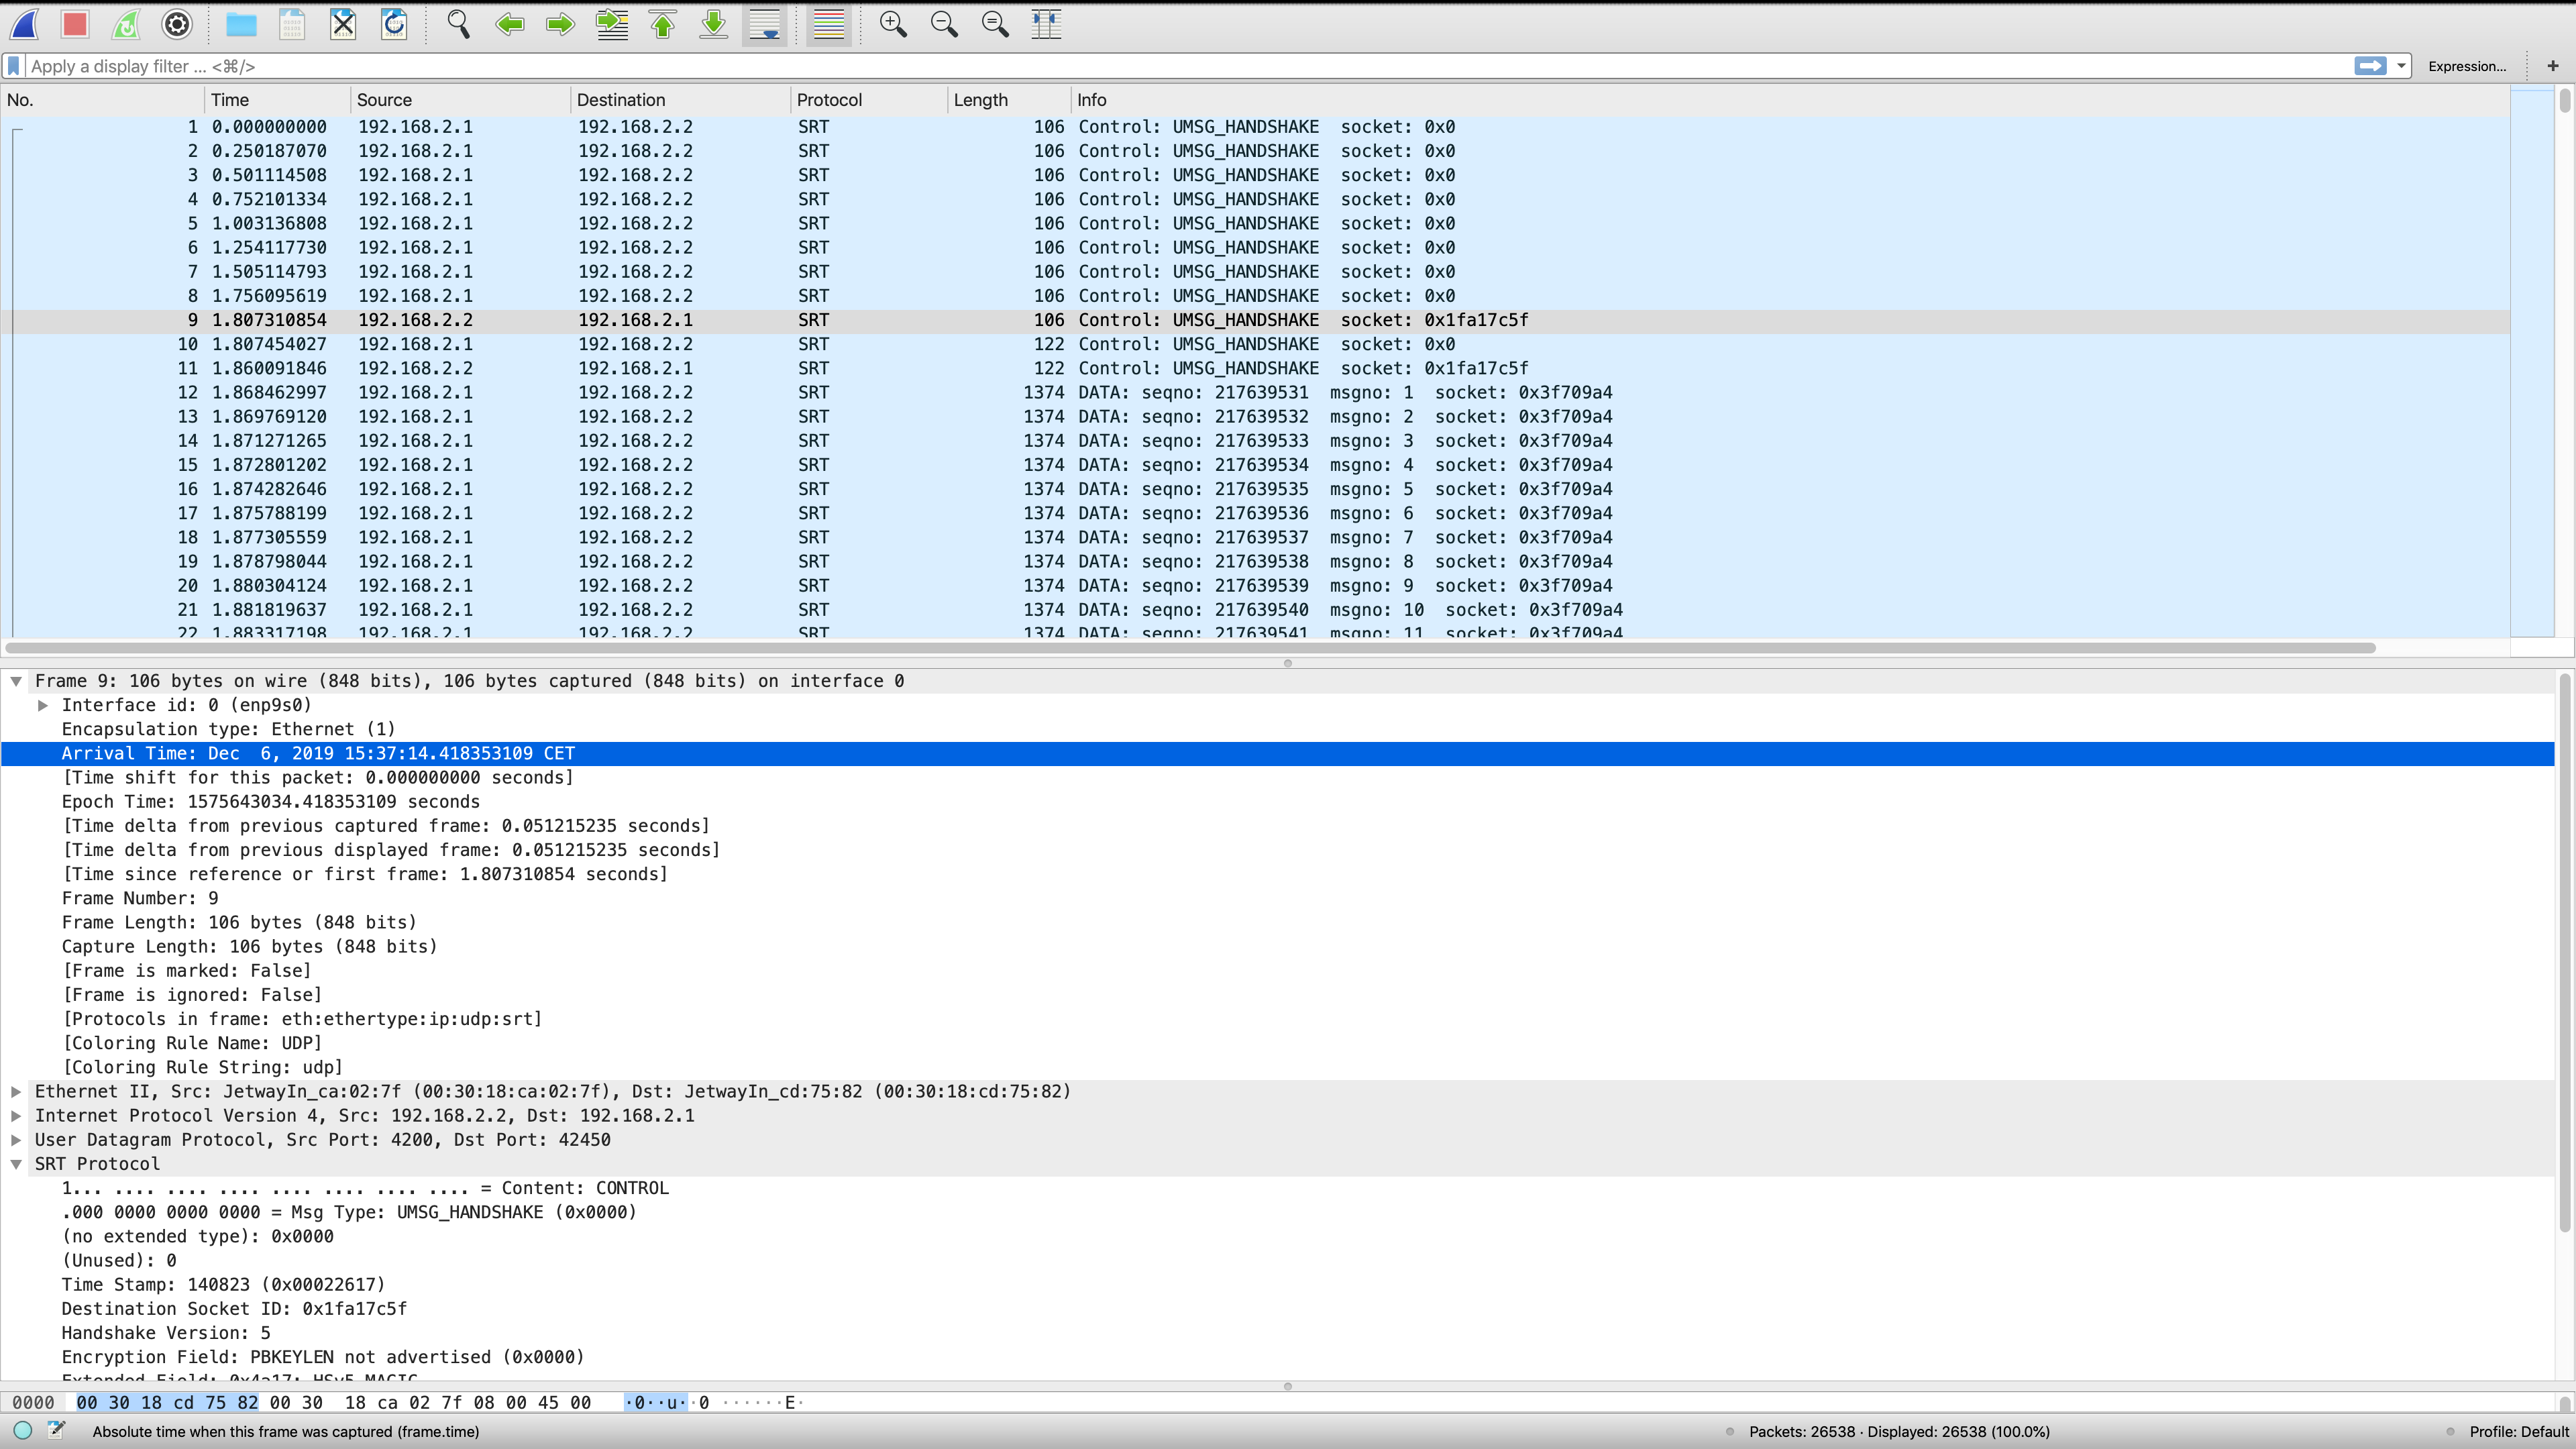Select packet 12 DATA seqno 217639531
Viewport: 2576px width, 1449px height.
point(1255,392)
